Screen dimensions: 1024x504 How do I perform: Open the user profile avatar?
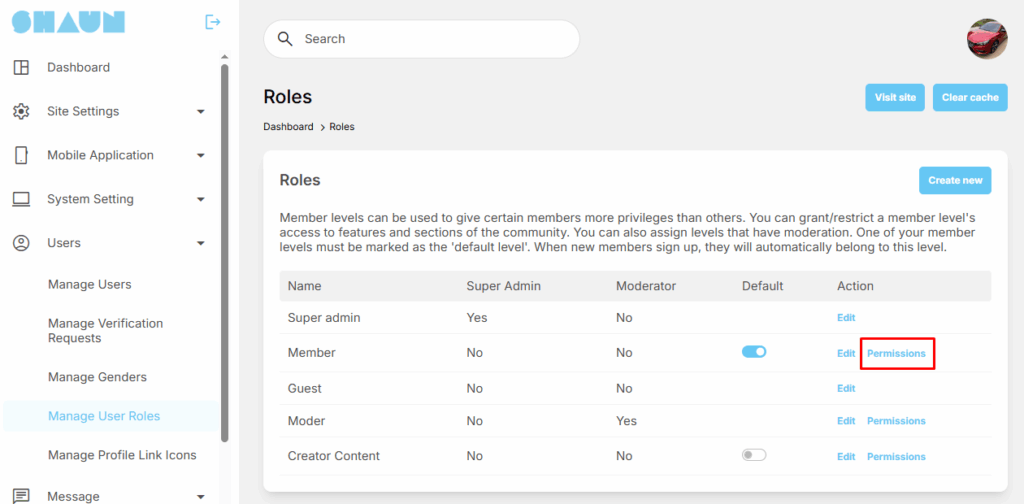(x=986, y=39)
